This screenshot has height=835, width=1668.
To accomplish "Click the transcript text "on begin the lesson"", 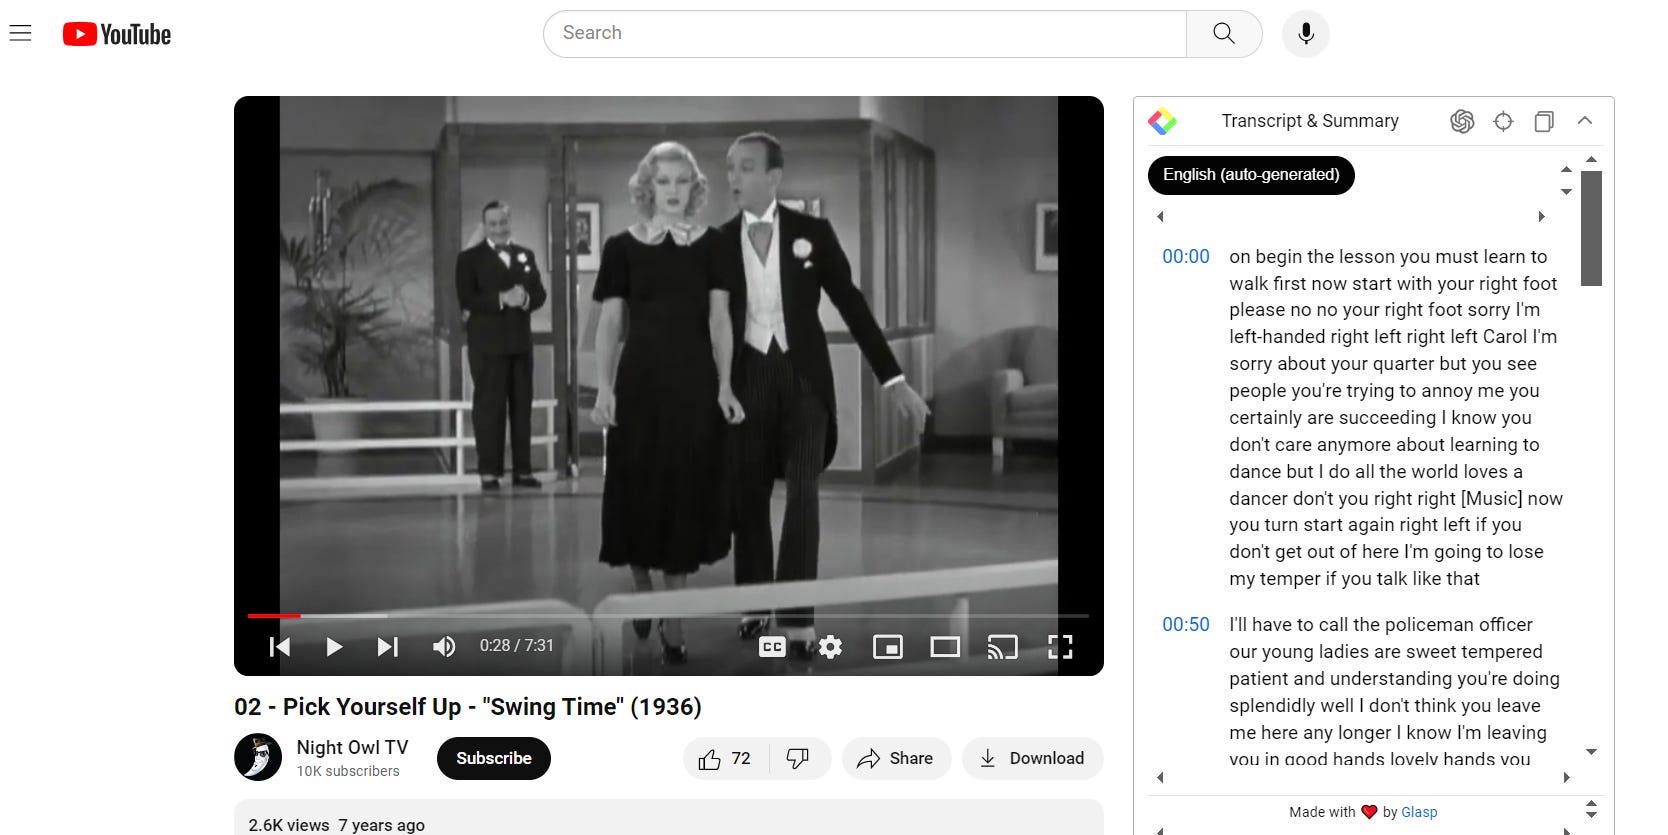I will [1313, 257].
